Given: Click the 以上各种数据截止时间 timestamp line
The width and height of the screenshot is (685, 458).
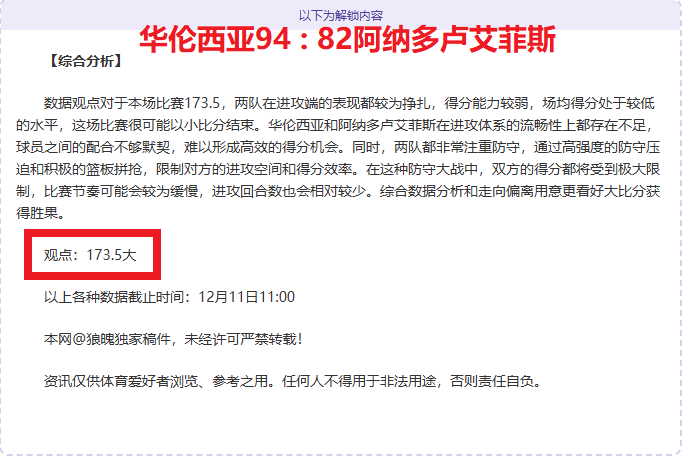Looking at the screenshot, I should 170,297.
